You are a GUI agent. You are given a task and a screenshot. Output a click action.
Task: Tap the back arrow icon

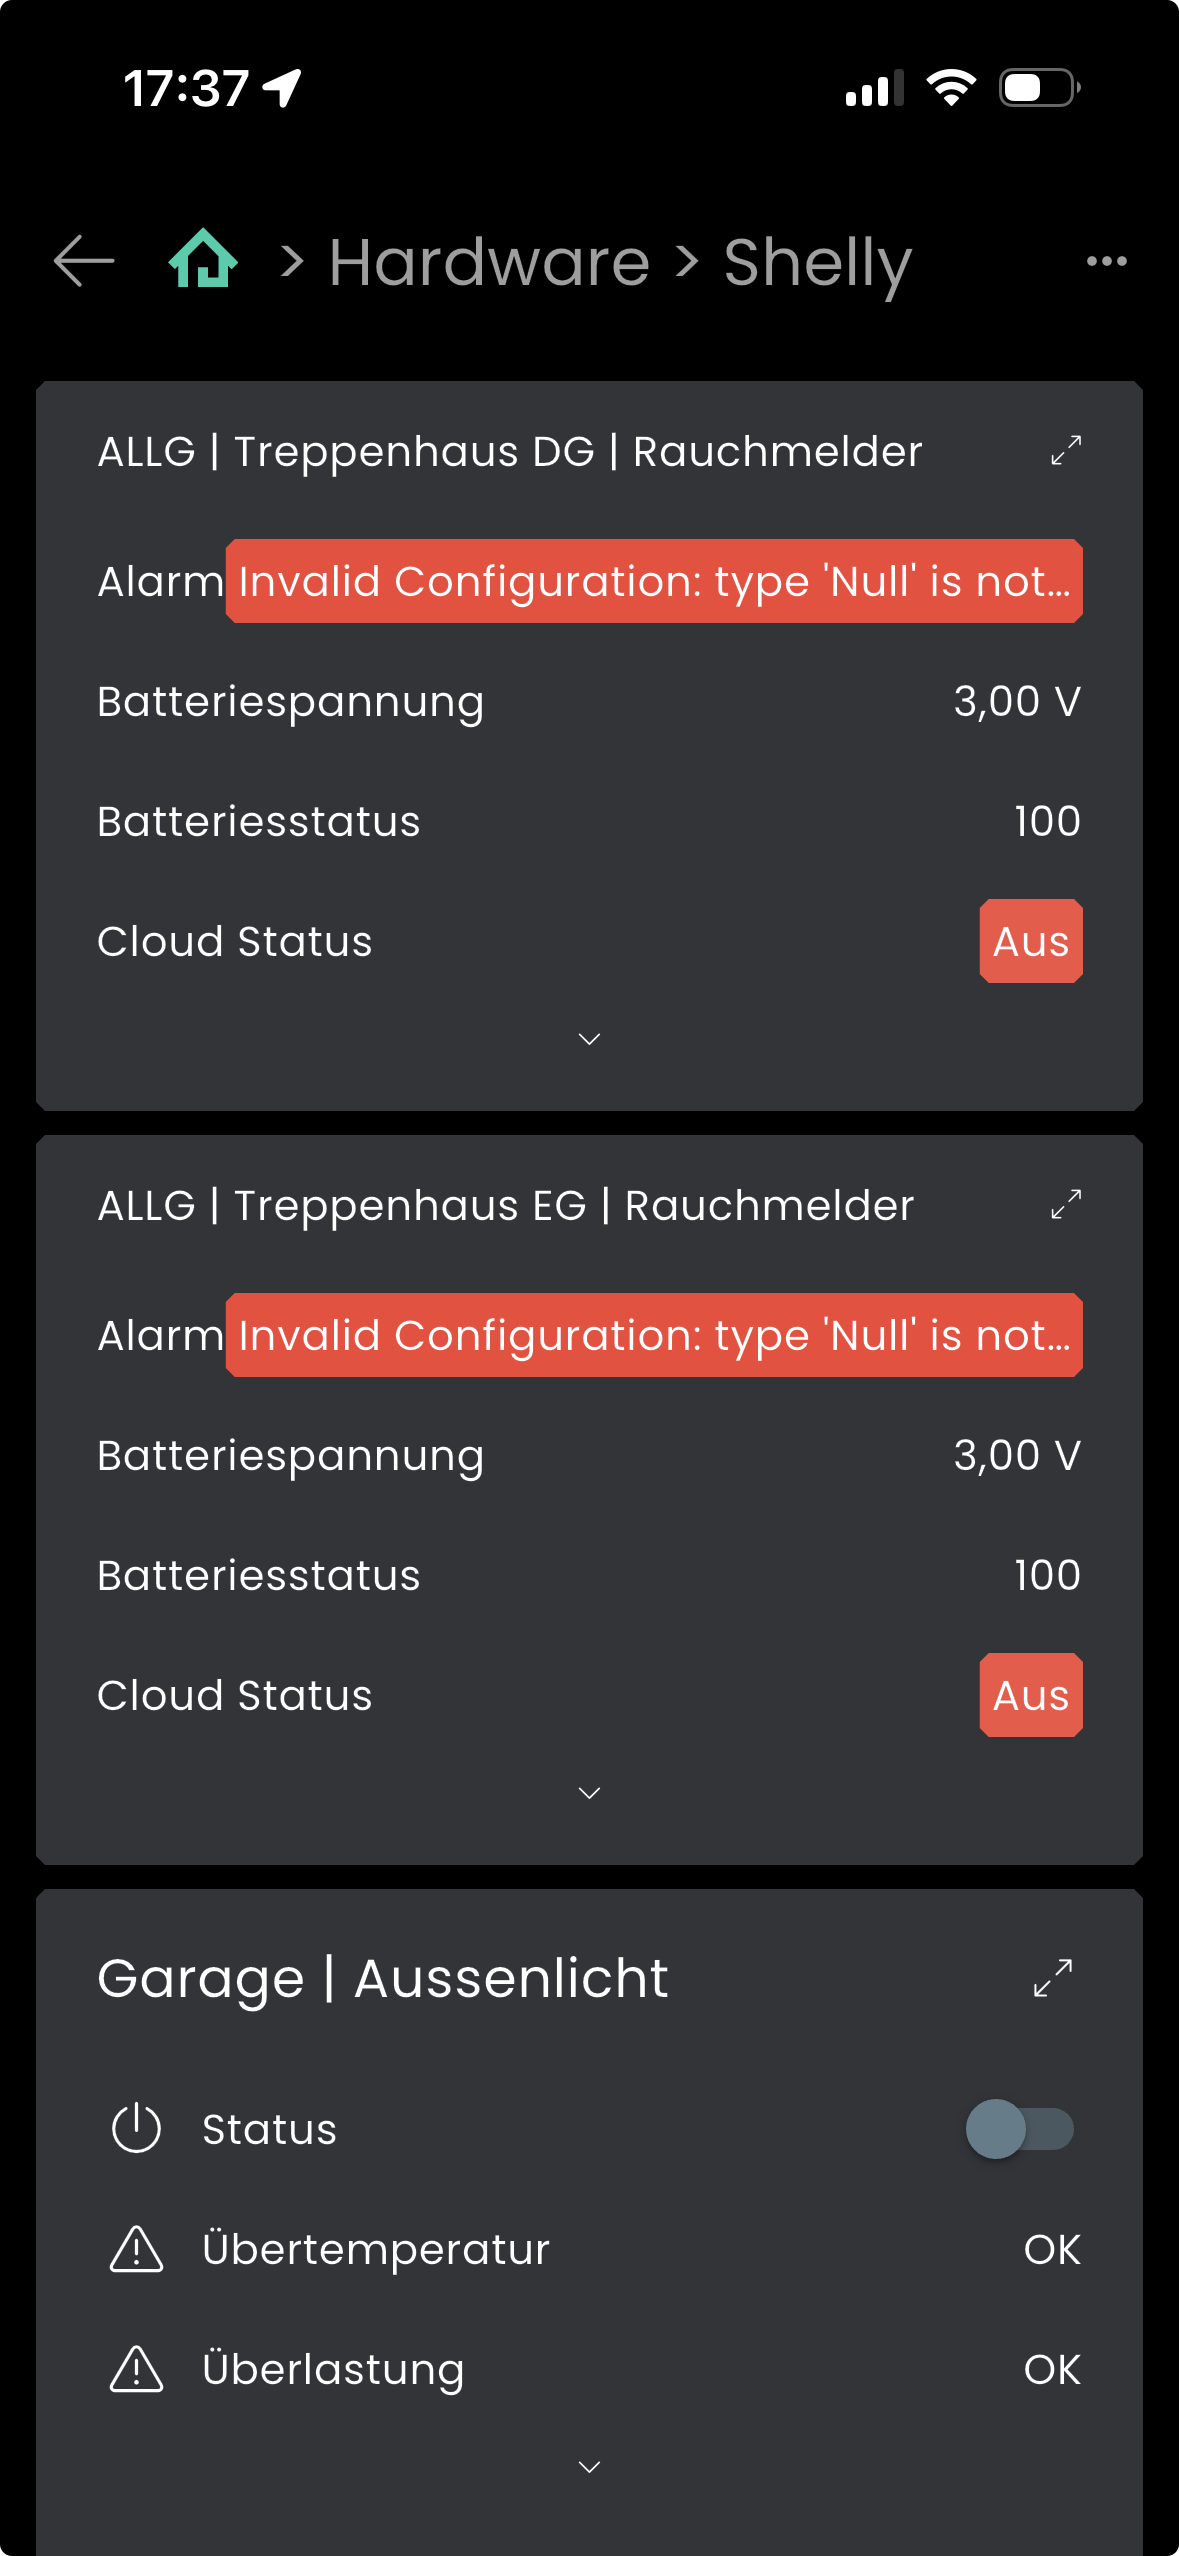coord(84,261)
